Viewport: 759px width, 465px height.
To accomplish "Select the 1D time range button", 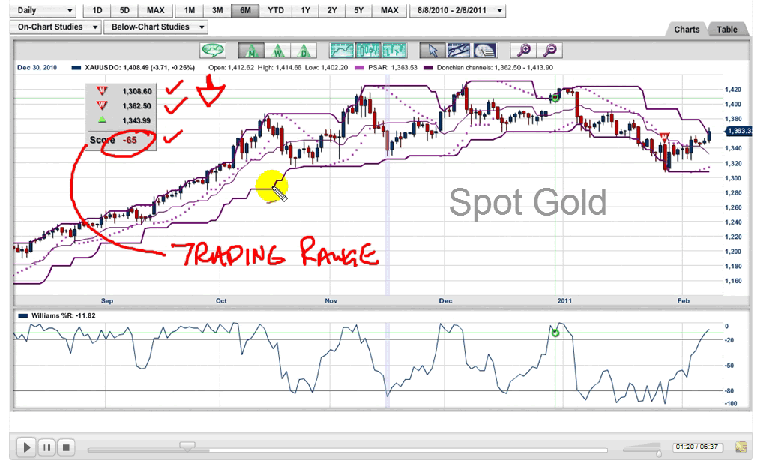I will pos(97,10).
